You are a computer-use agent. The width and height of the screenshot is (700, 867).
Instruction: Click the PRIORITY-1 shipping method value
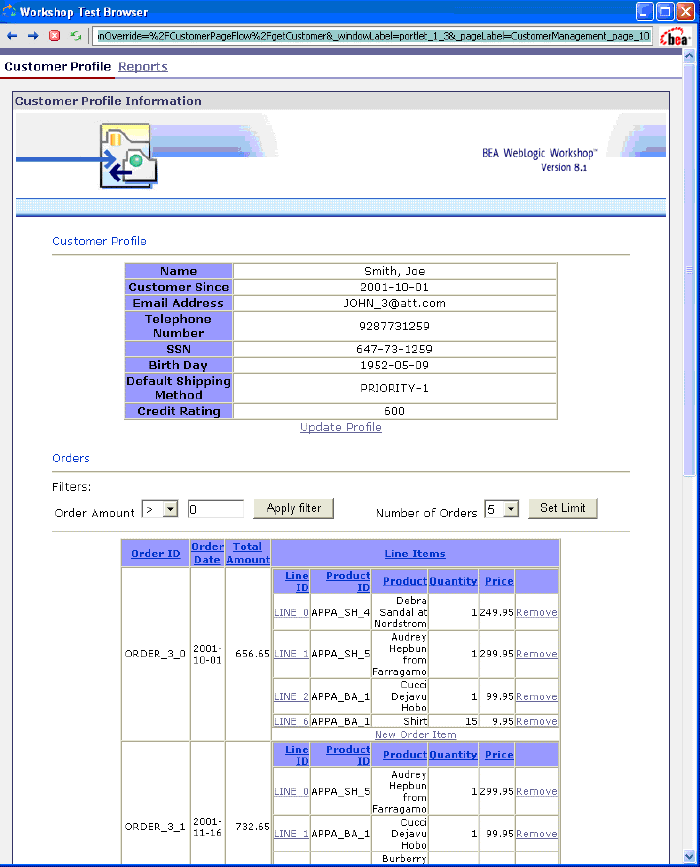(394, 388)
